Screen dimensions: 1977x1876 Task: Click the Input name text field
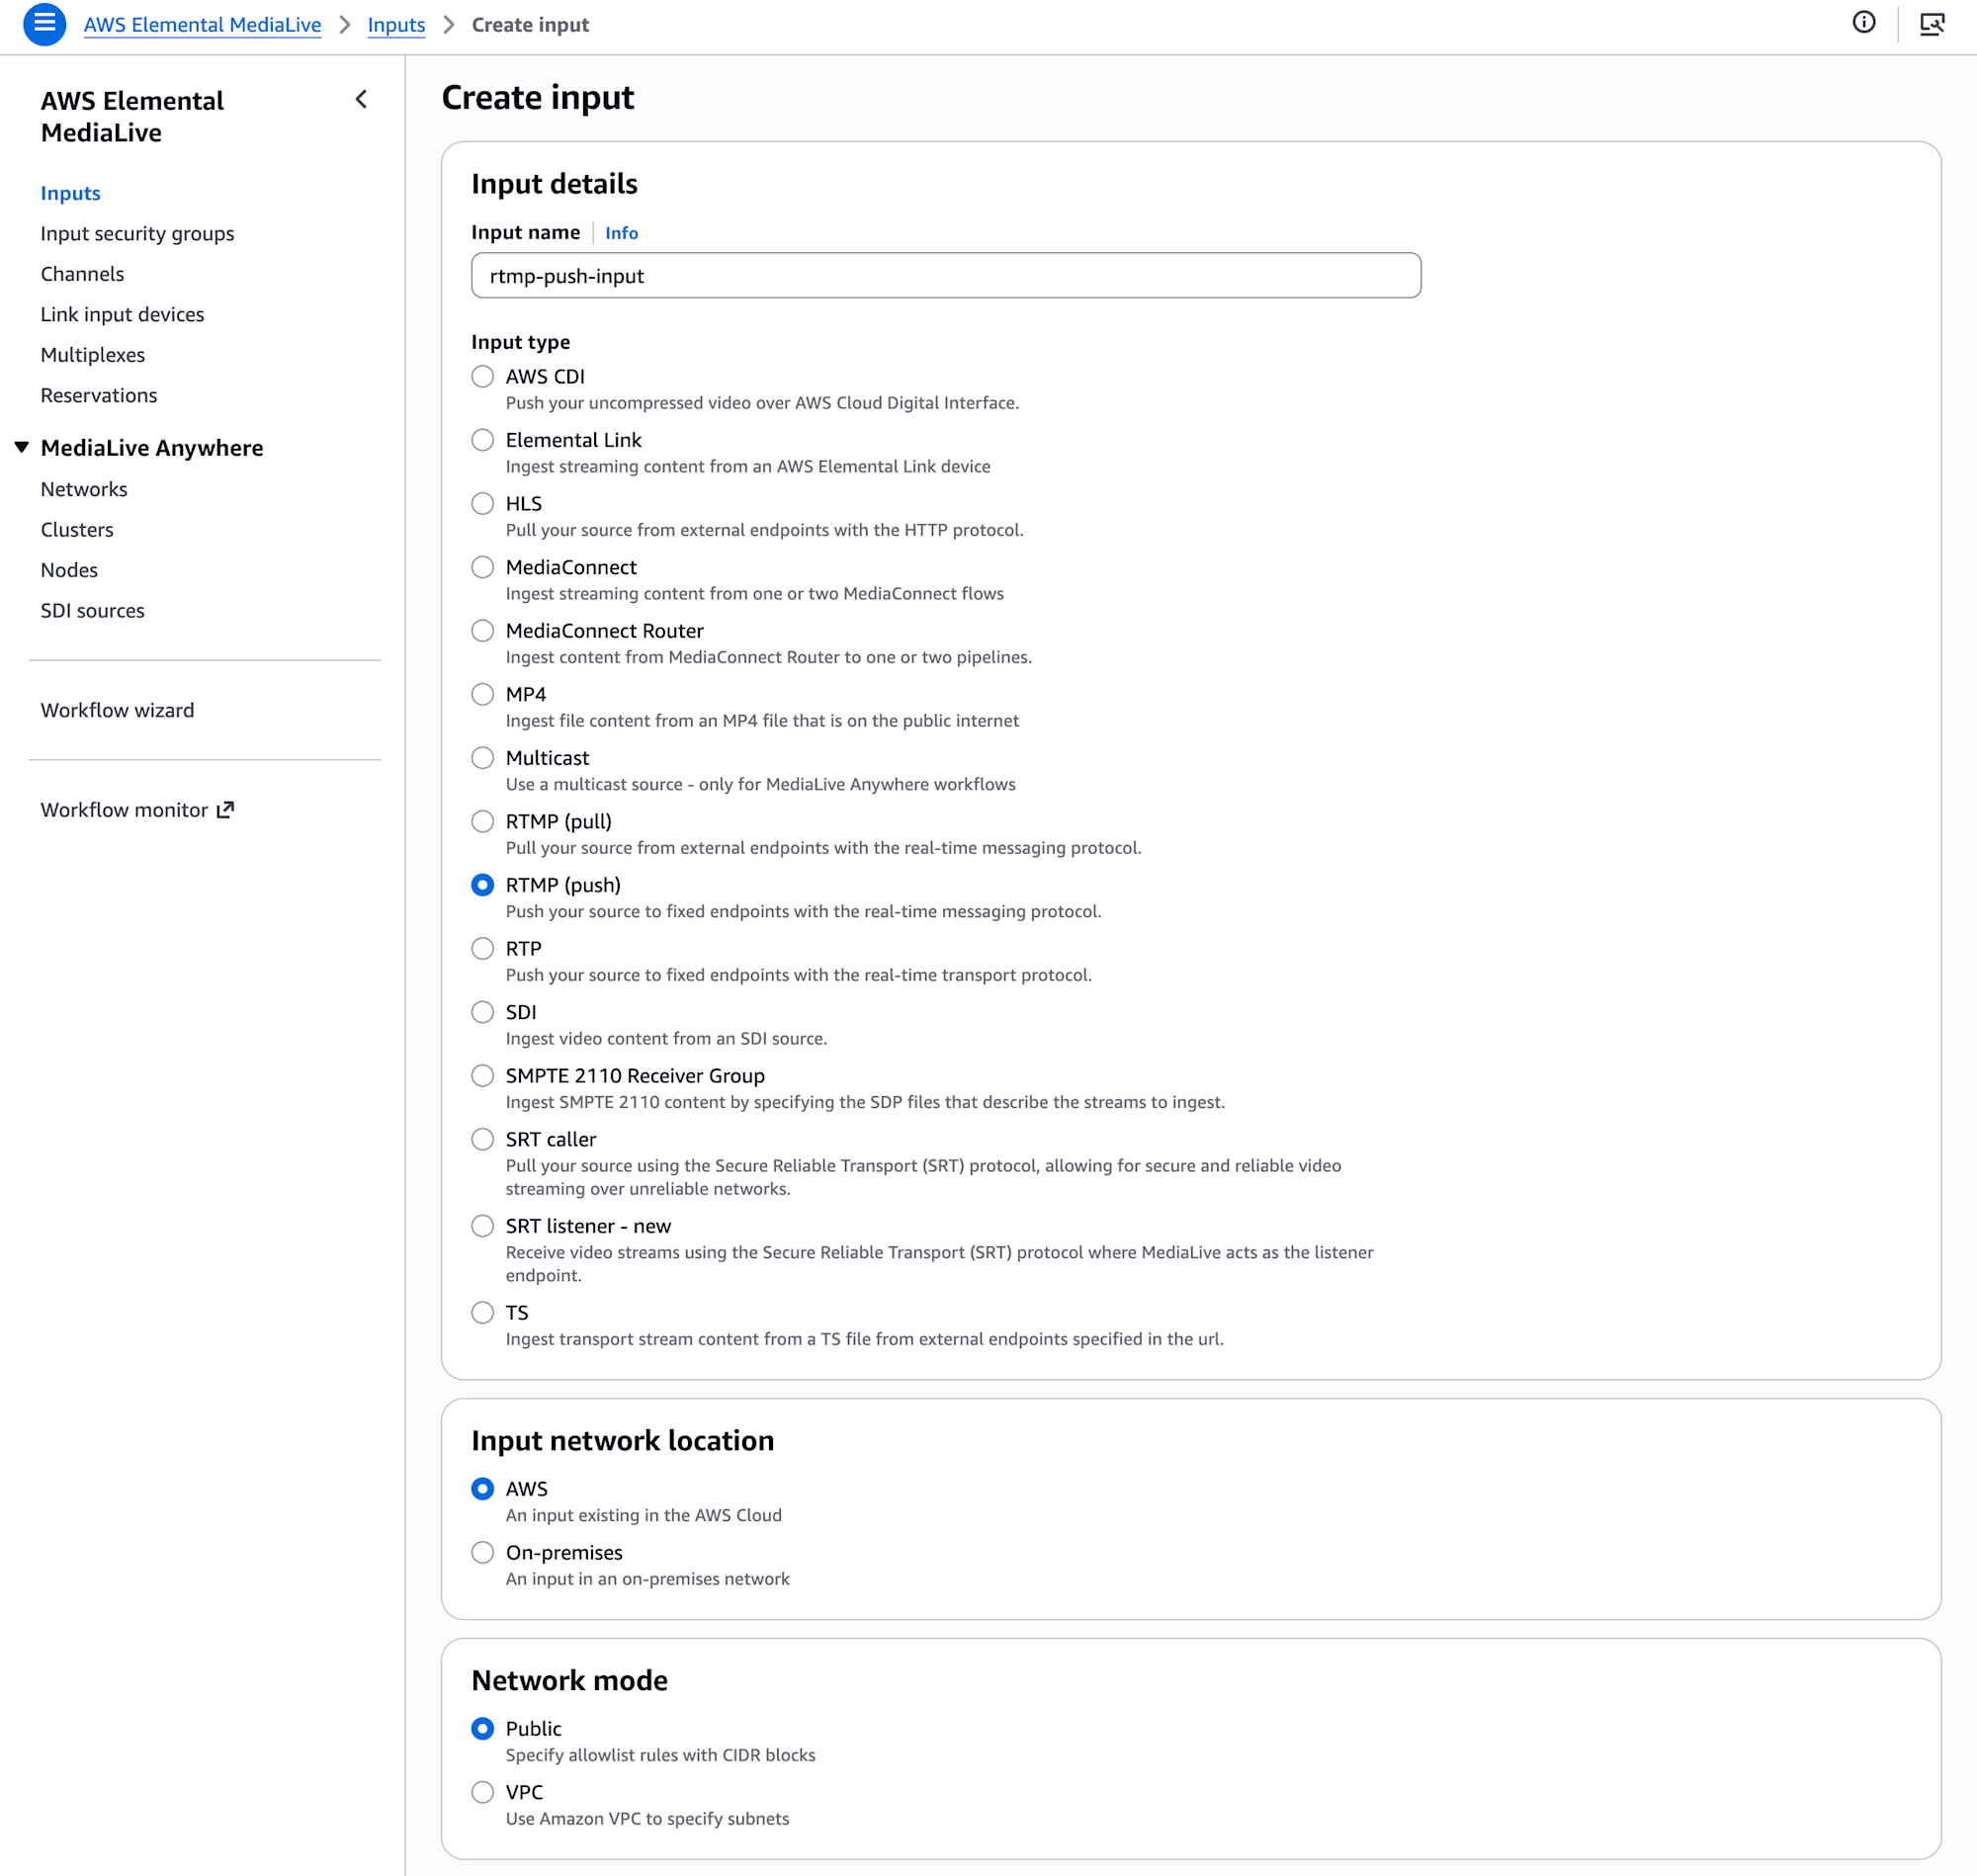coord(945,276)
